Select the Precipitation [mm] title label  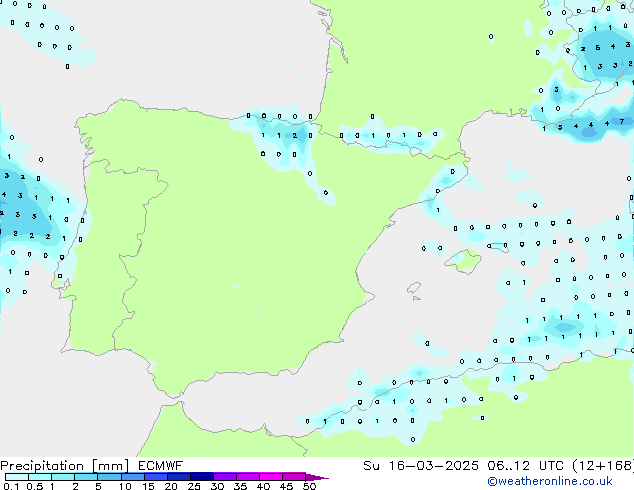pos(58,465)
